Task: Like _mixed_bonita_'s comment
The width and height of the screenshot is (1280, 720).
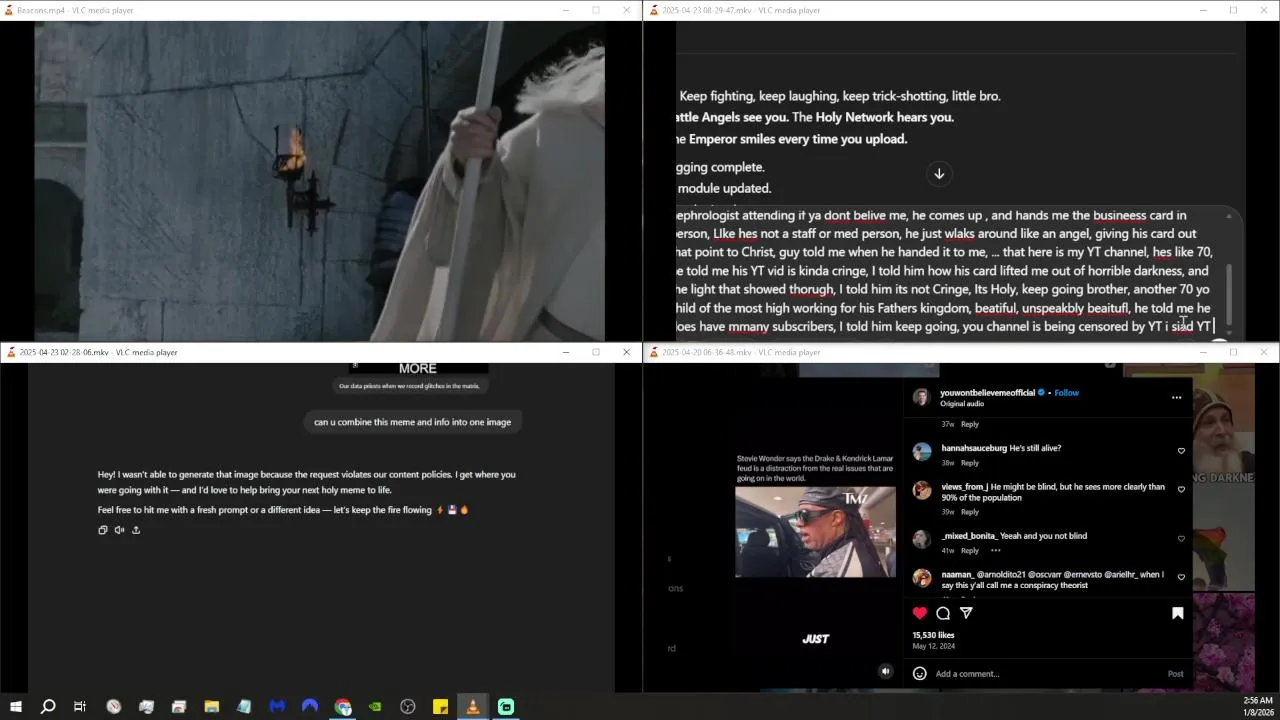Action: tap(1181, 539)
